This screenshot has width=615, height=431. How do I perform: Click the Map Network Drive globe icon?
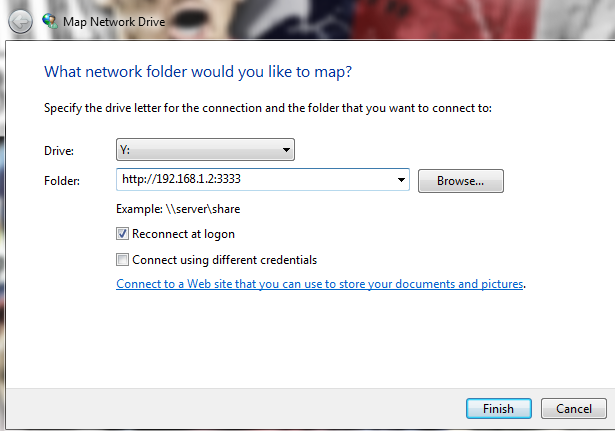pos(49,20)
